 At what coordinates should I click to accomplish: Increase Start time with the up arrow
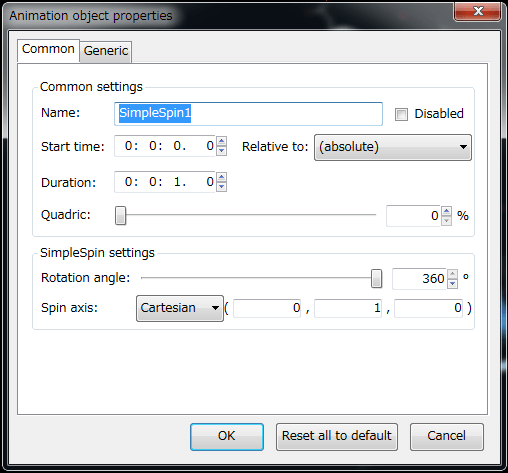(222, 141)
